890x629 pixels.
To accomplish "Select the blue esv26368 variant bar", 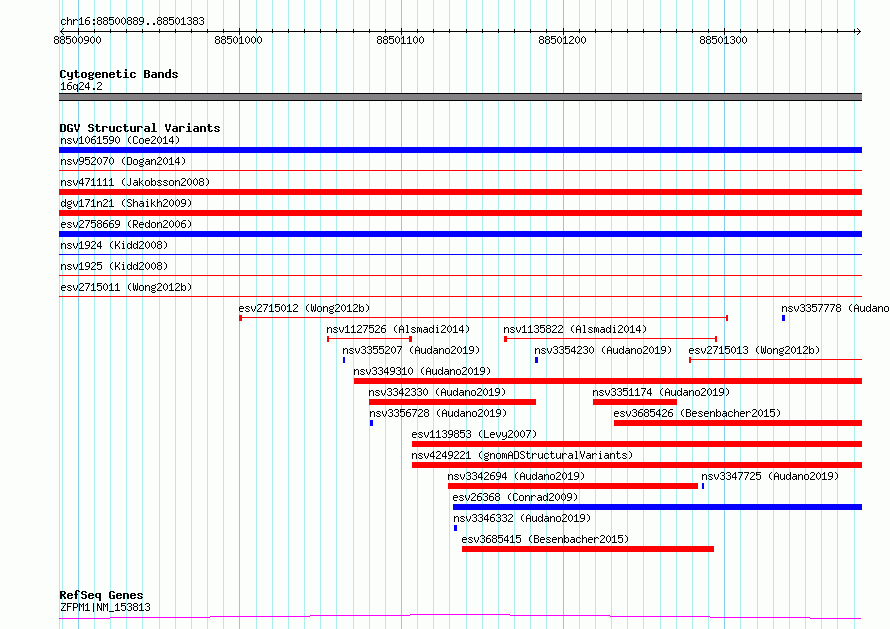I will 657,507.
